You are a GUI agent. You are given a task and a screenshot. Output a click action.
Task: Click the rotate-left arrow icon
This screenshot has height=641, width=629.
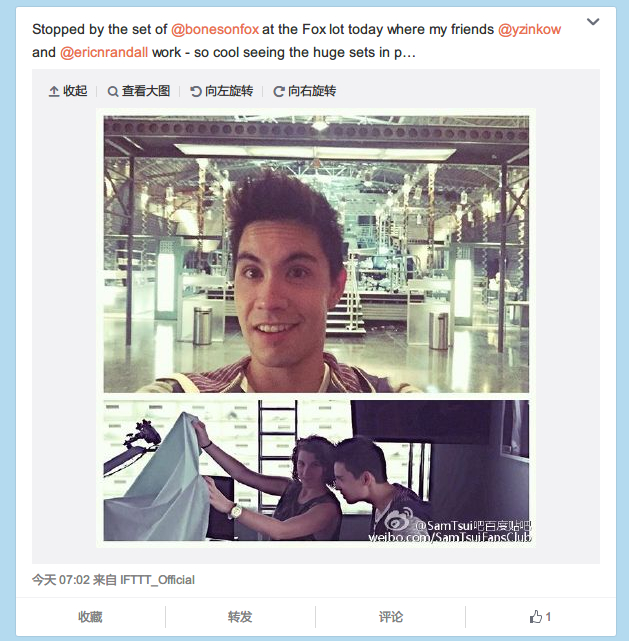click(x=196, y=92)
